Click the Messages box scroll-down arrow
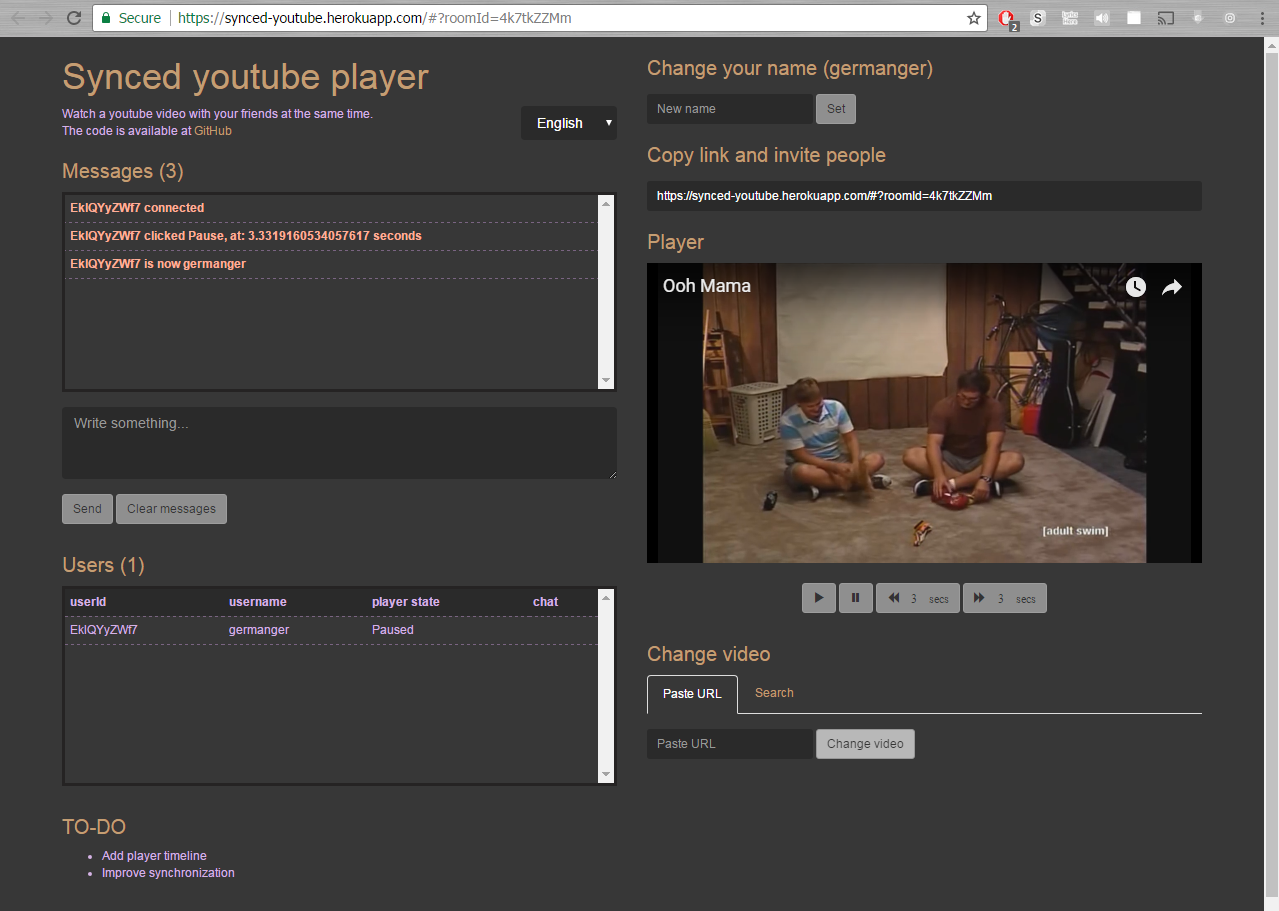 pos(605,381)
